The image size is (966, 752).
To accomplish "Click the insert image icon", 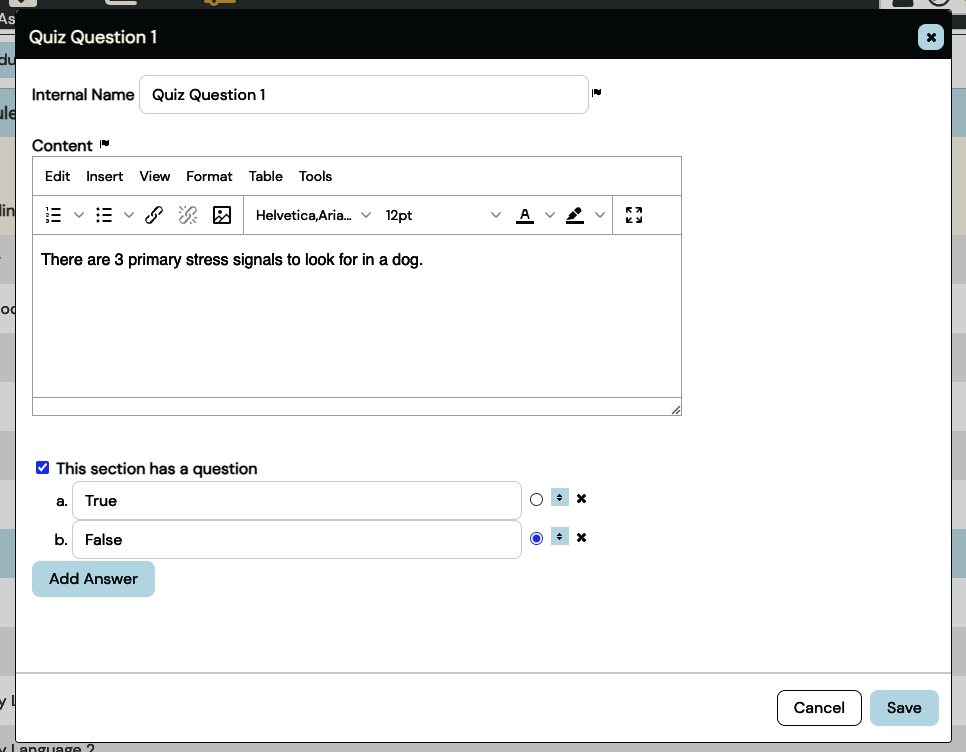I will (222, 215).
